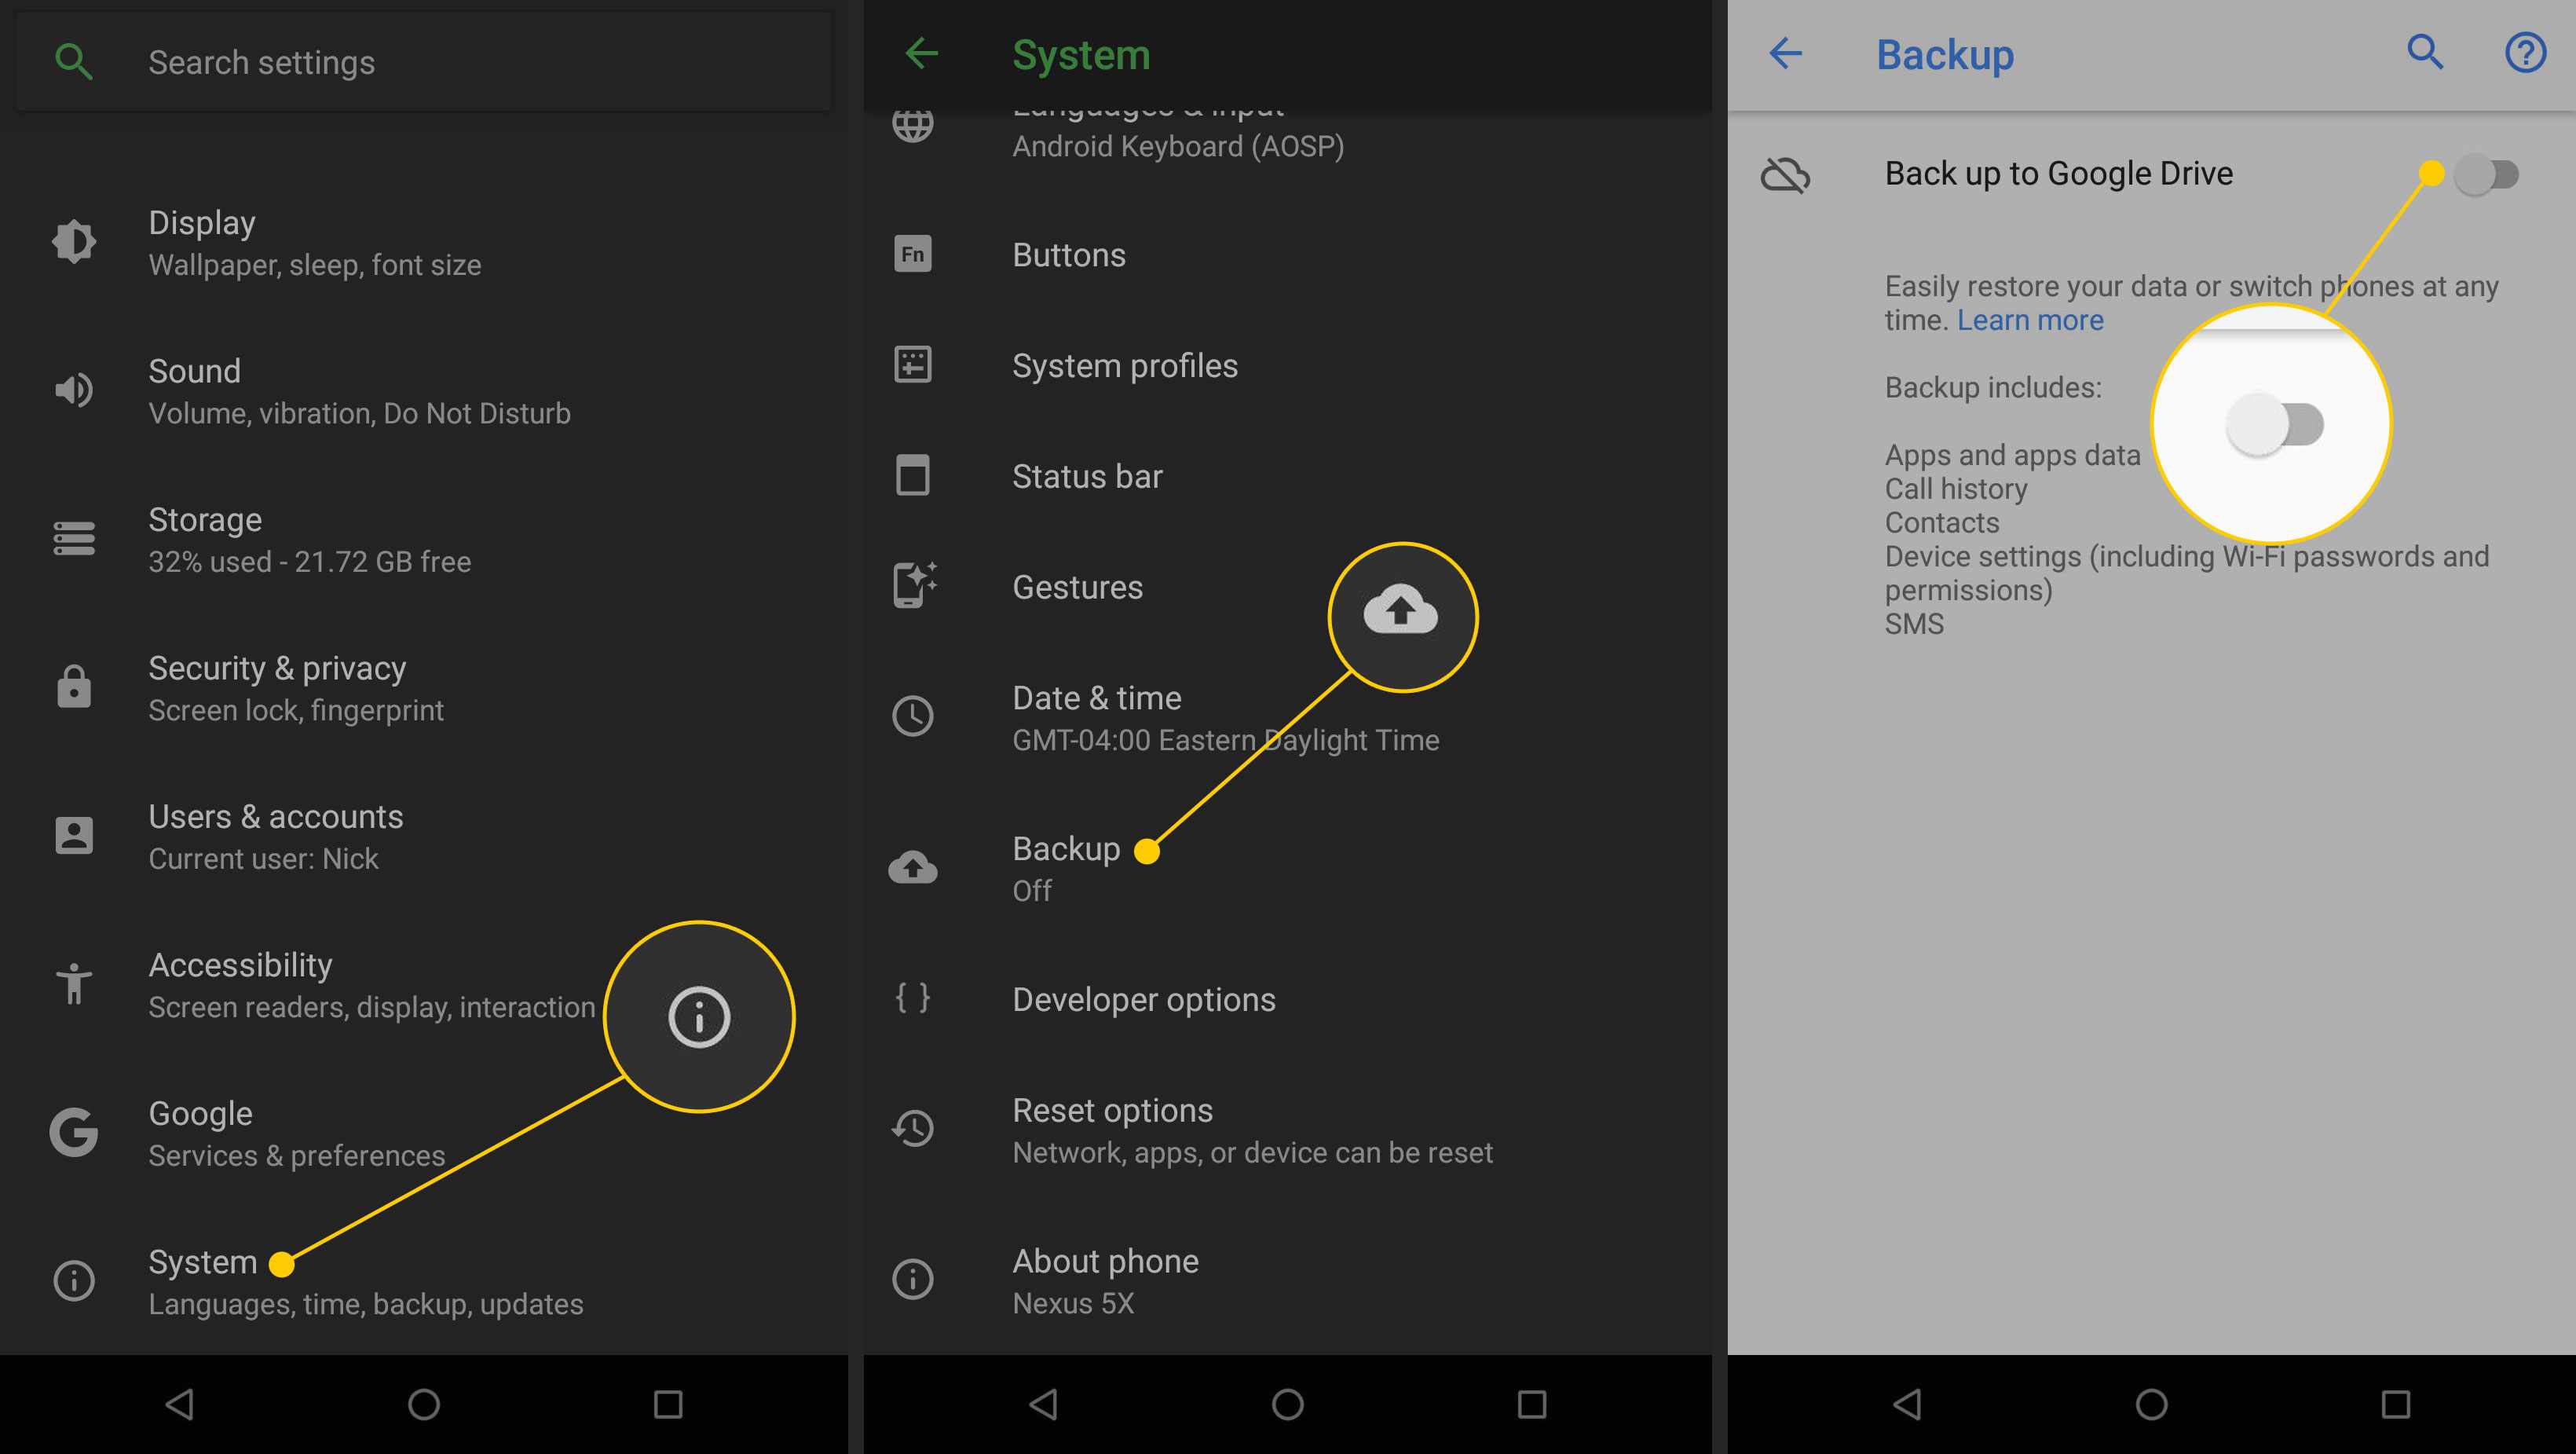Click the Display settings icon
2576x1454 pixels.
coord(71,239)
